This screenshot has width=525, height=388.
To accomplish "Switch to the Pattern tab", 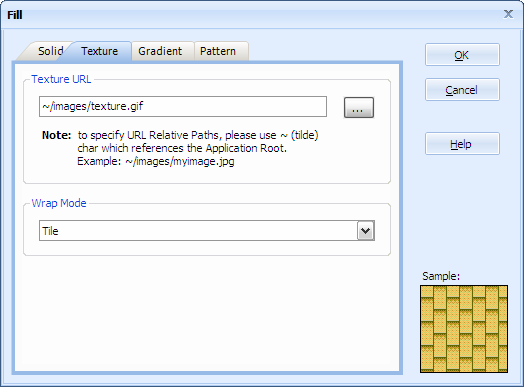I will click(218, 51).
